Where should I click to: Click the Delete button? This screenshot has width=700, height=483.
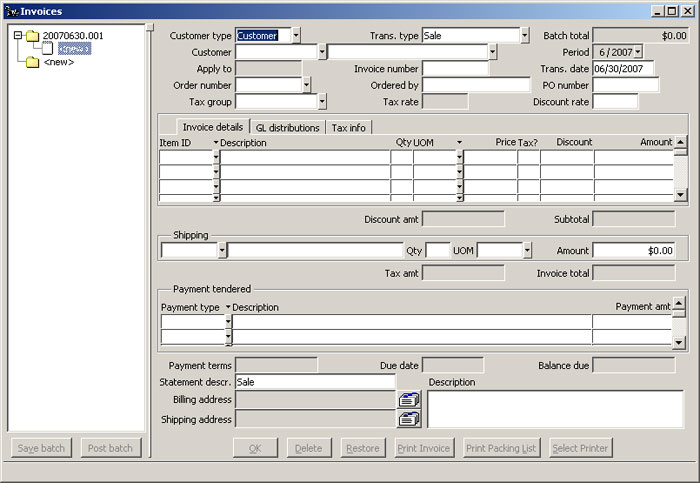(308, 448)
